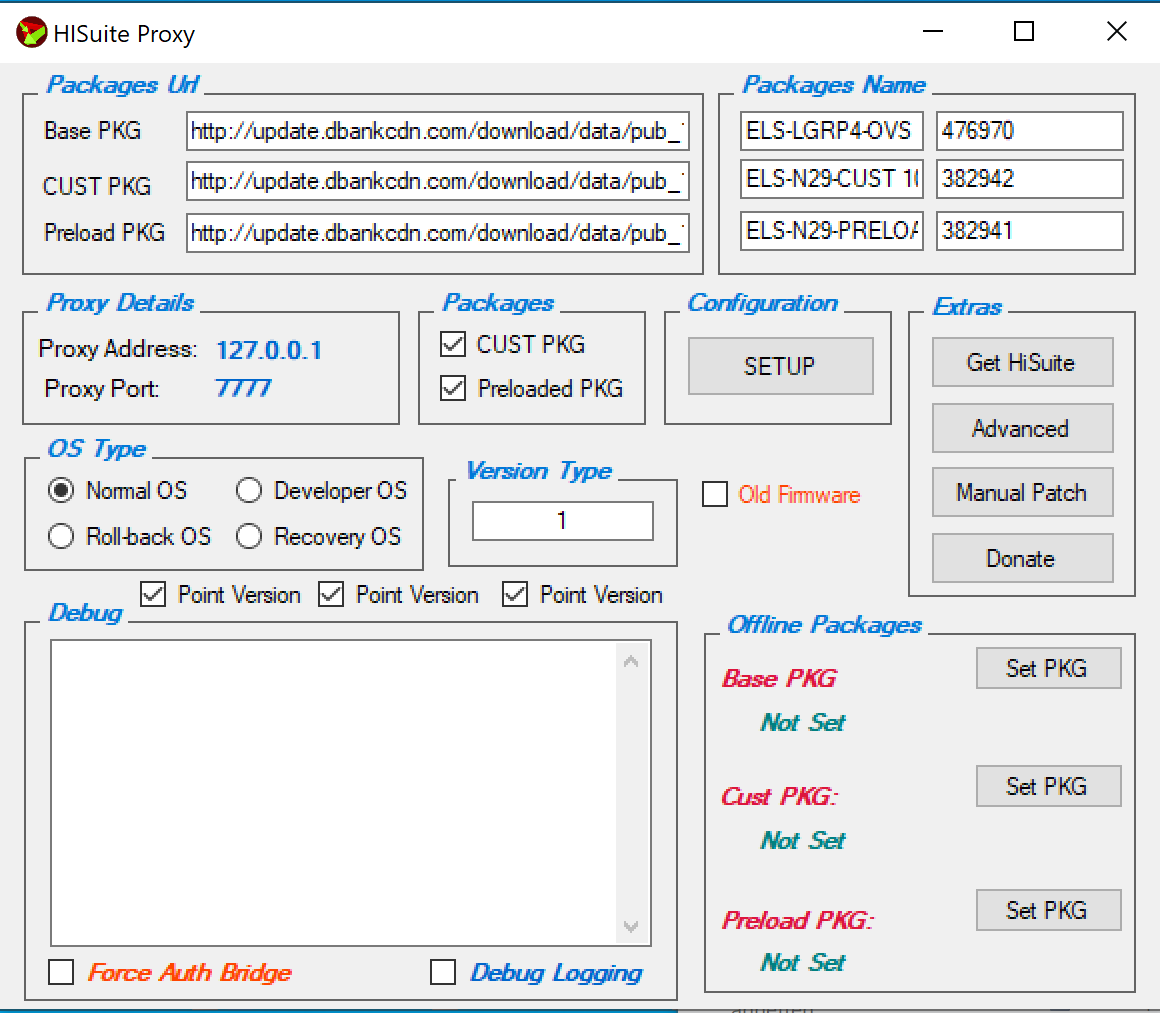Minimize the HiSuite Proxy window

(933, 32)
